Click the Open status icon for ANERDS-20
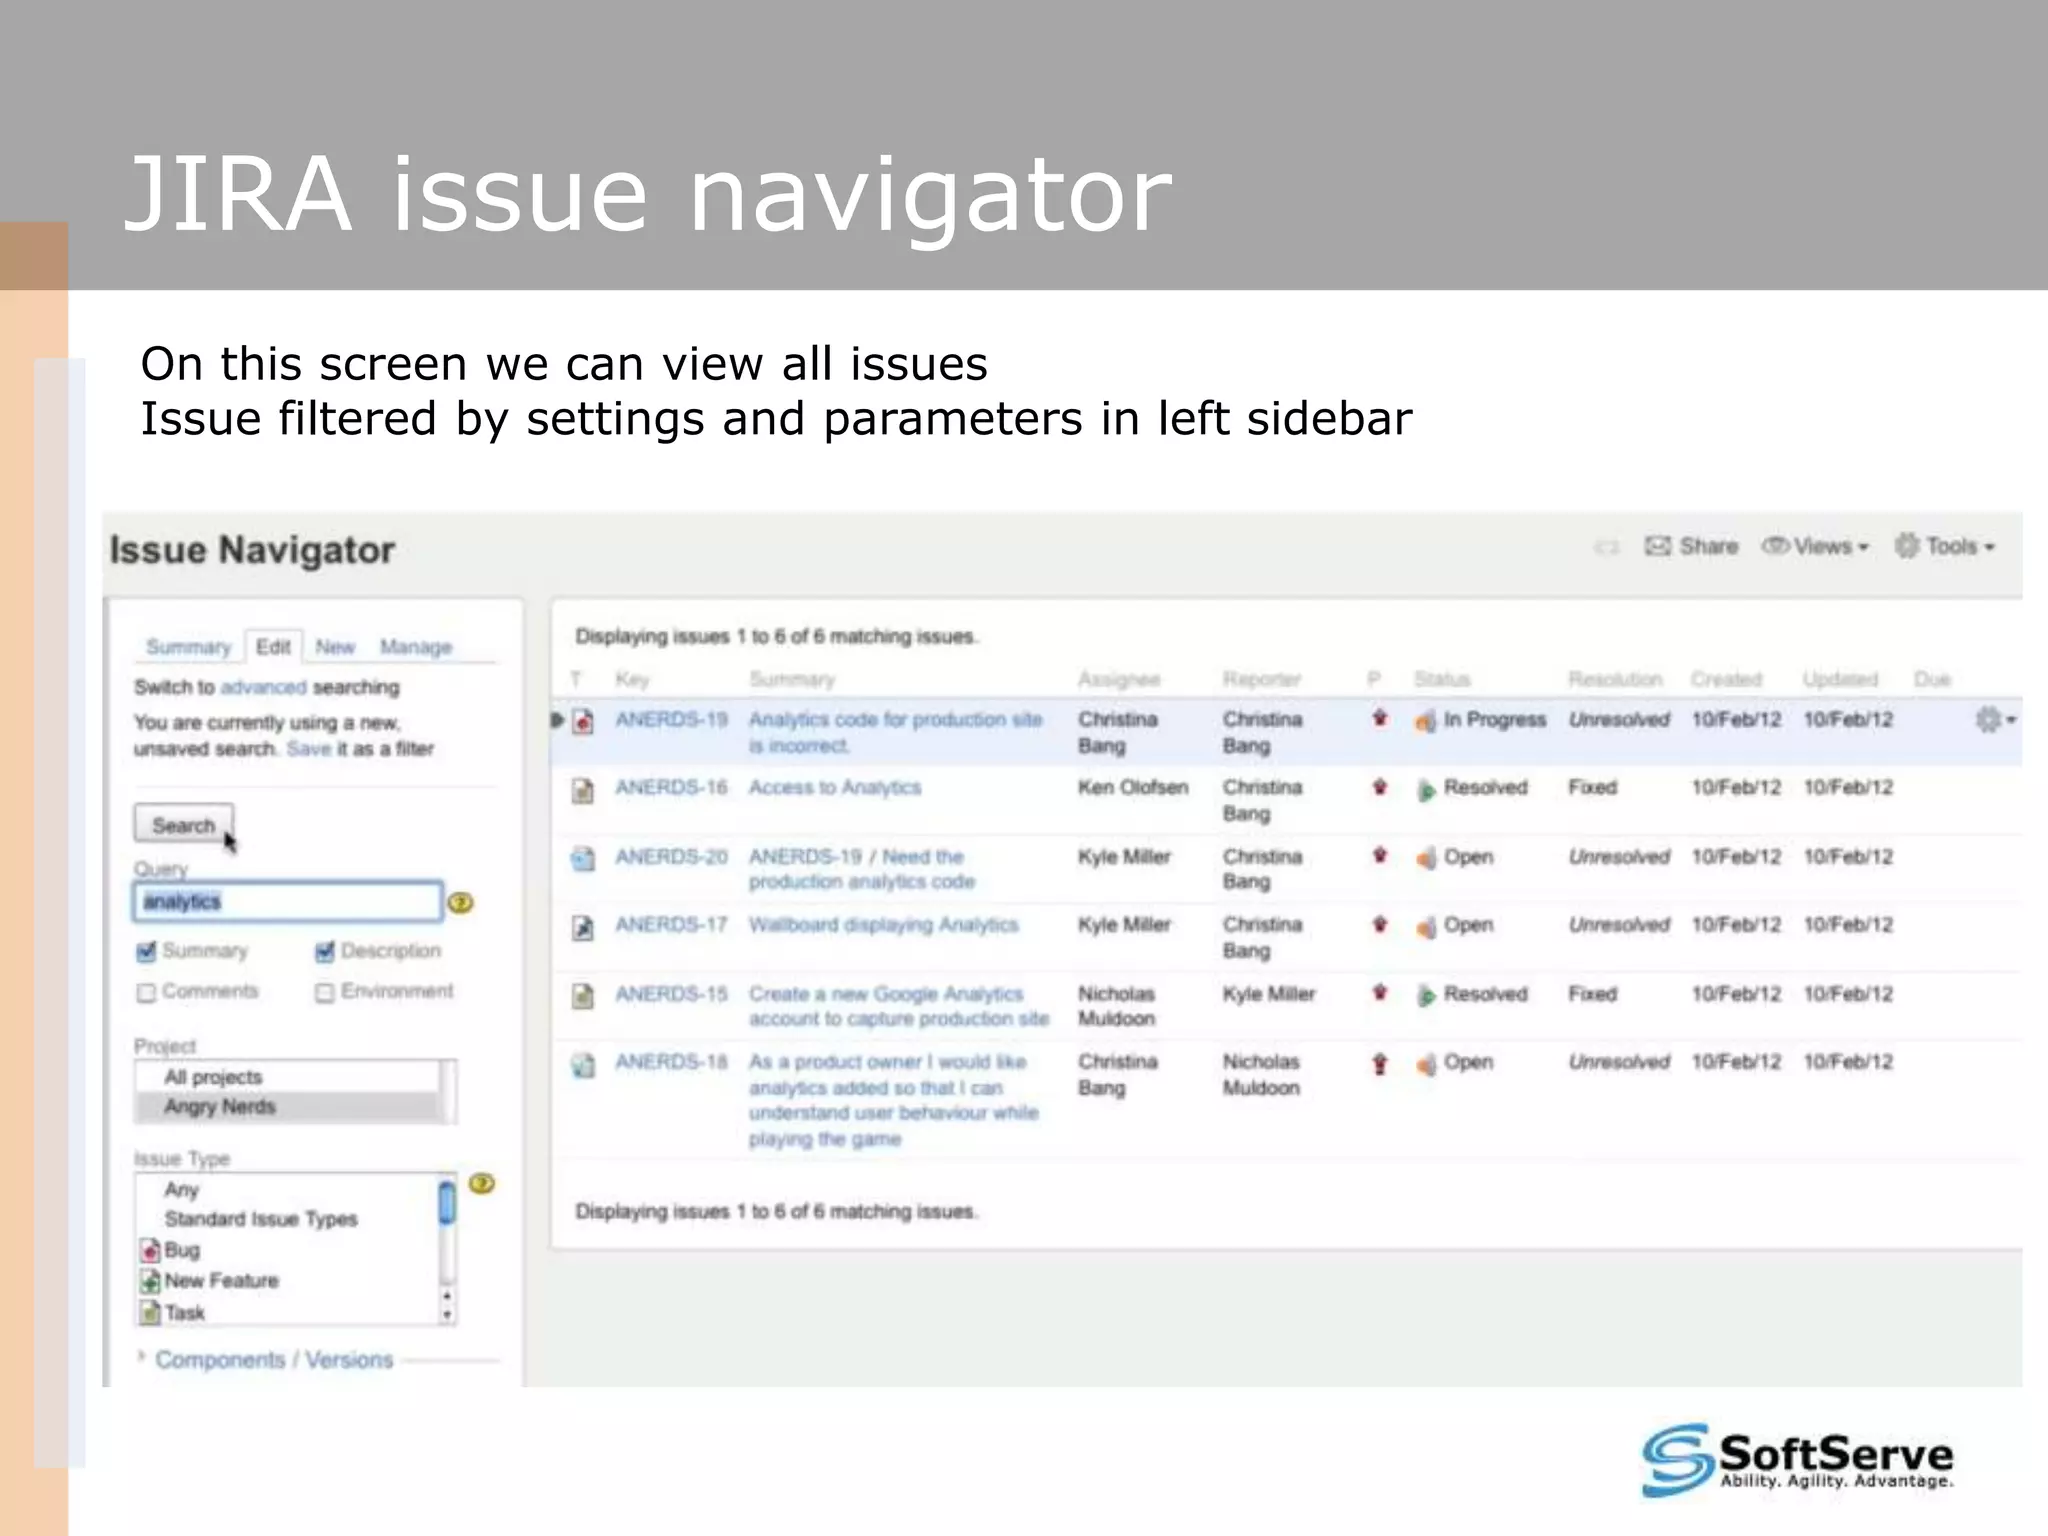The width and height of the screenshot is (2048, 1536). pos(1426,858)
